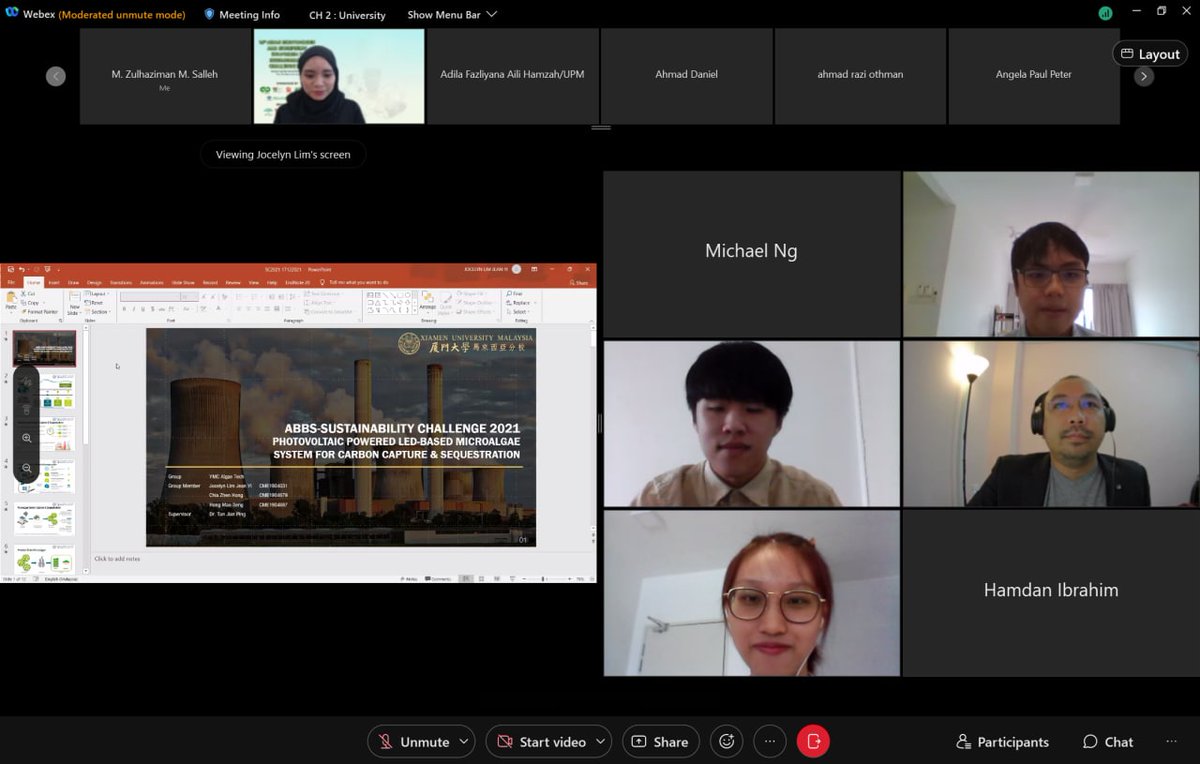The height and width of the screenshot is (764, 1200).
Task: Click Arrange in PowerPoint Drawing group
Action: point(427,300)
